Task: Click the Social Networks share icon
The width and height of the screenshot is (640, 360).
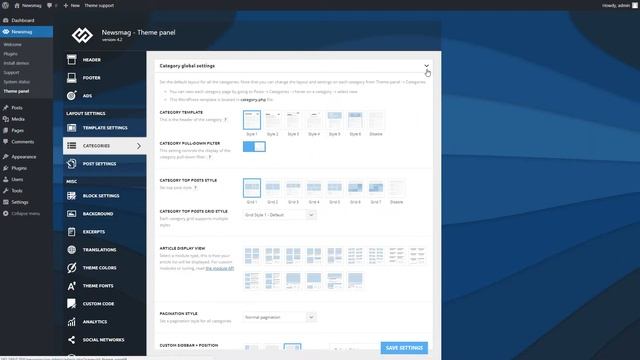Action: (x=71, y=340)
